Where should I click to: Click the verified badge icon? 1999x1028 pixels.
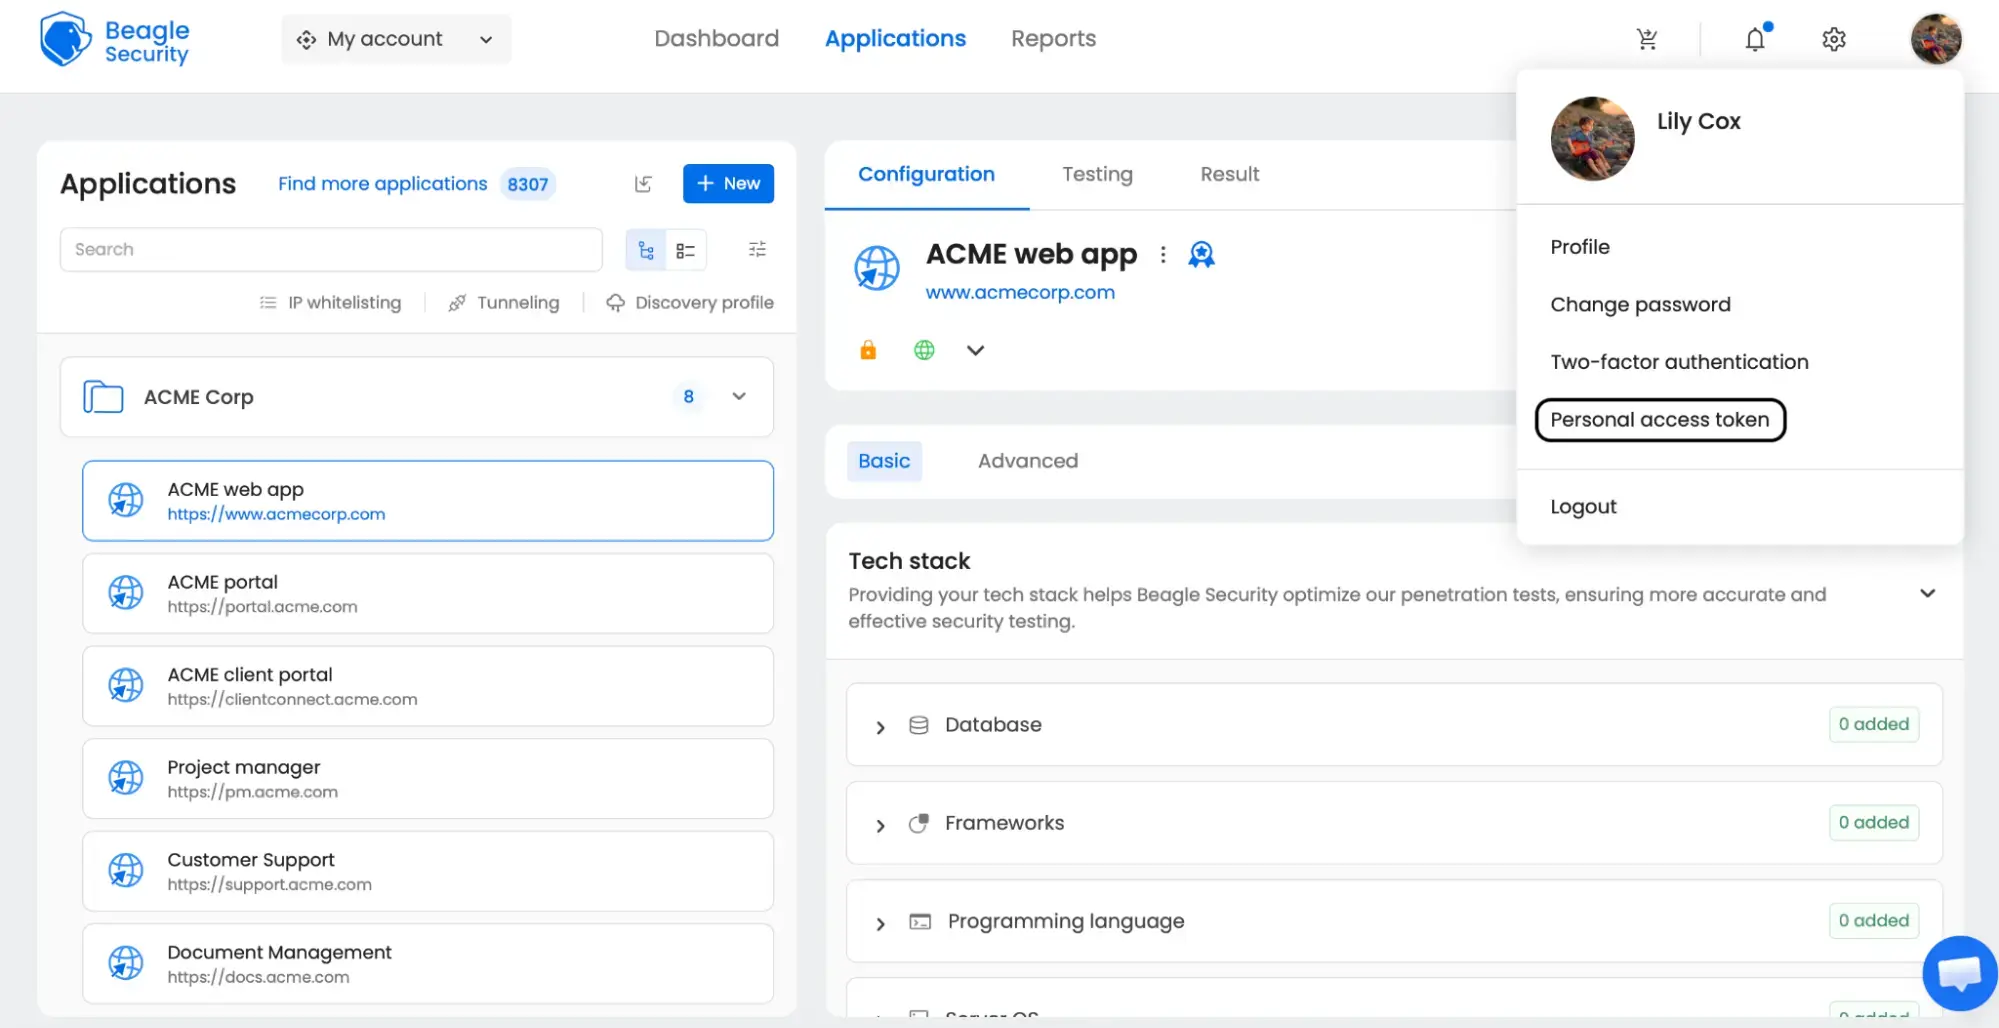point(1201,255)
